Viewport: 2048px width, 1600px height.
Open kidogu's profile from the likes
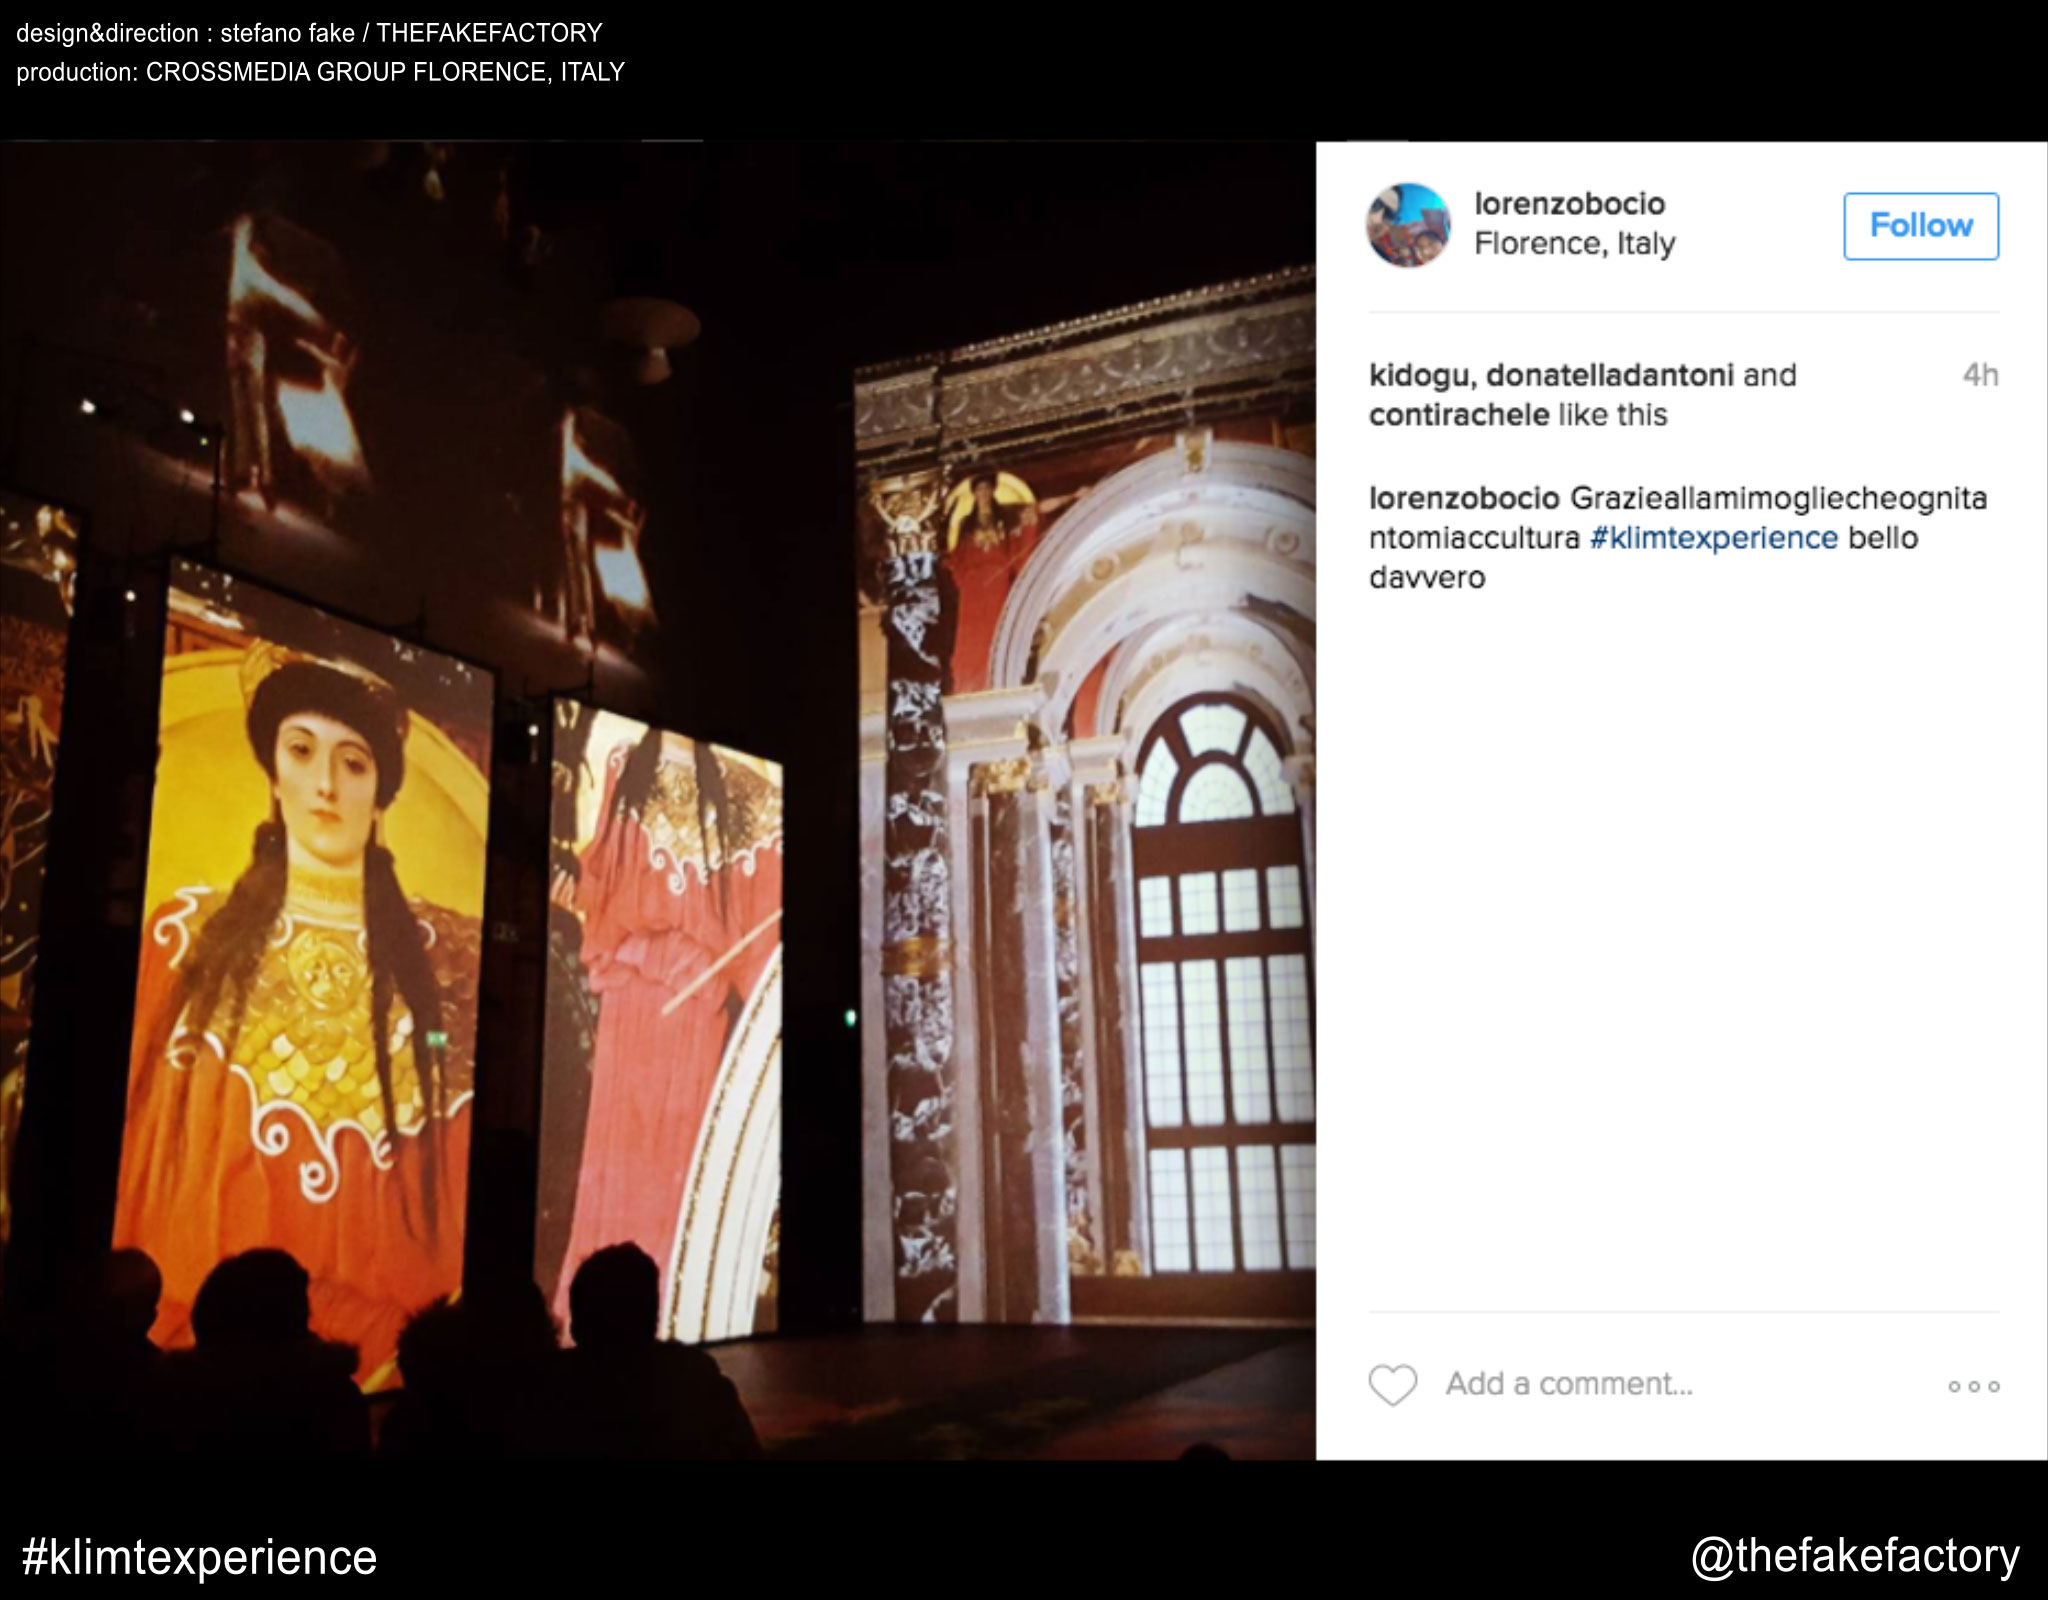coord(1419,376)
